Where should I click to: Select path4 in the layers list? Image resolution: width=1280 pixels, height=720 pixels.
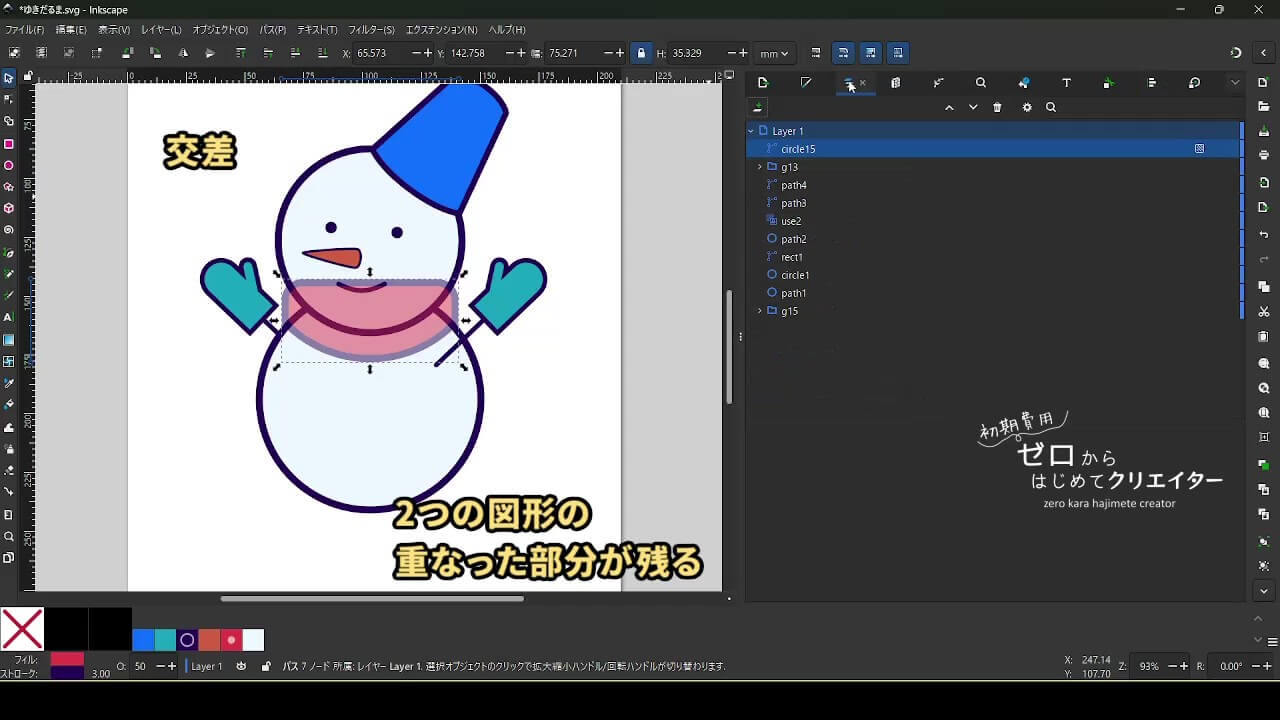[794, 185]
